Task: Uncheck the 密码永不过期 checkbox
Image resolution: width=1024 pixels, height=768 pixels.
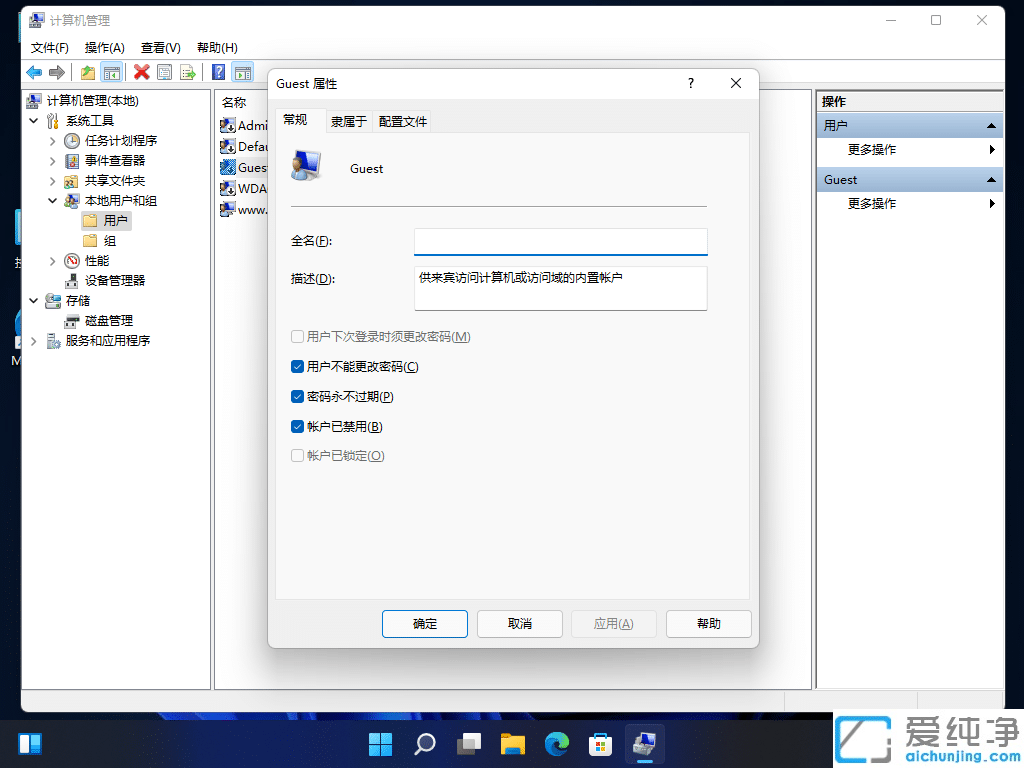Action: click(297, 396)
